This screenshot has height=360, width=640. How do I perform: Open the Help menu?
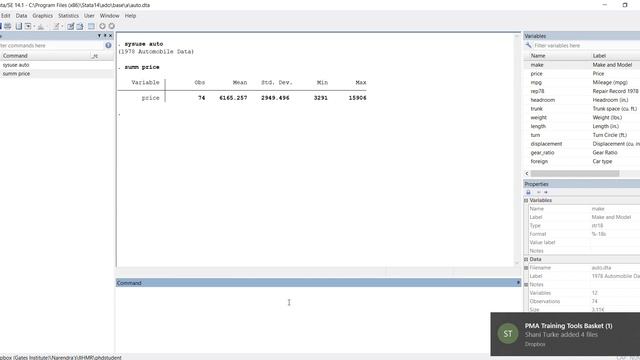click(130, 16)
